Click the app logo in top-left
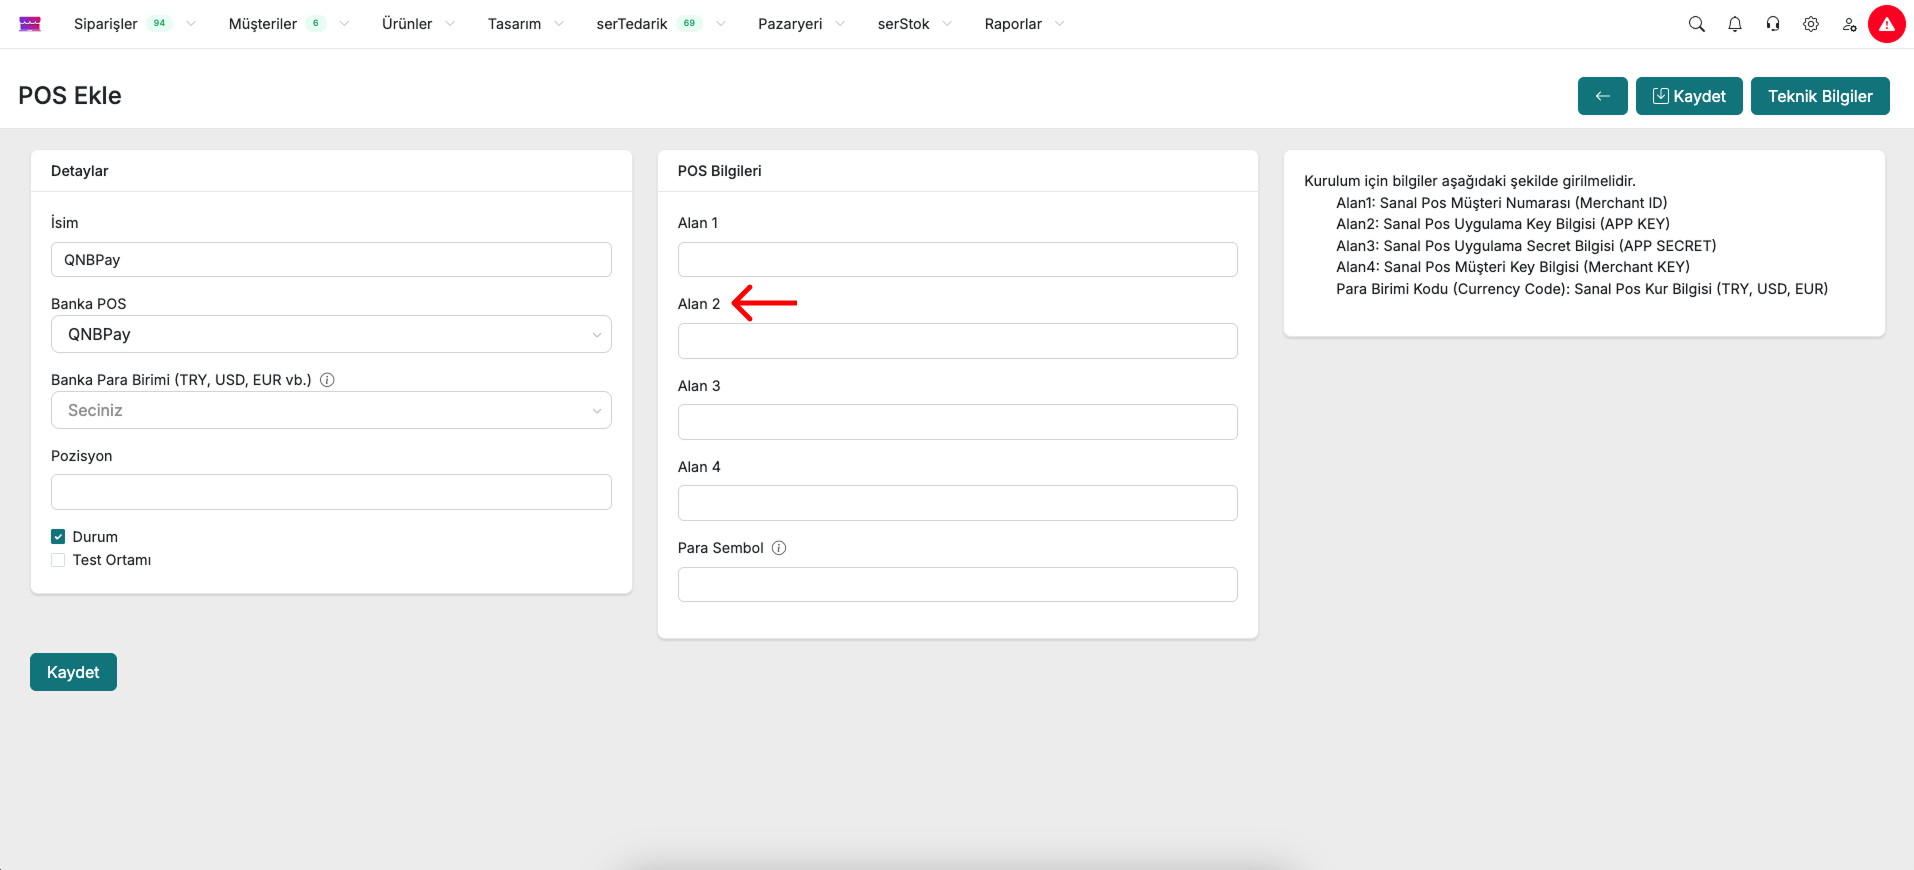The width and height of the screenshot is (1914, 870). 30,24
